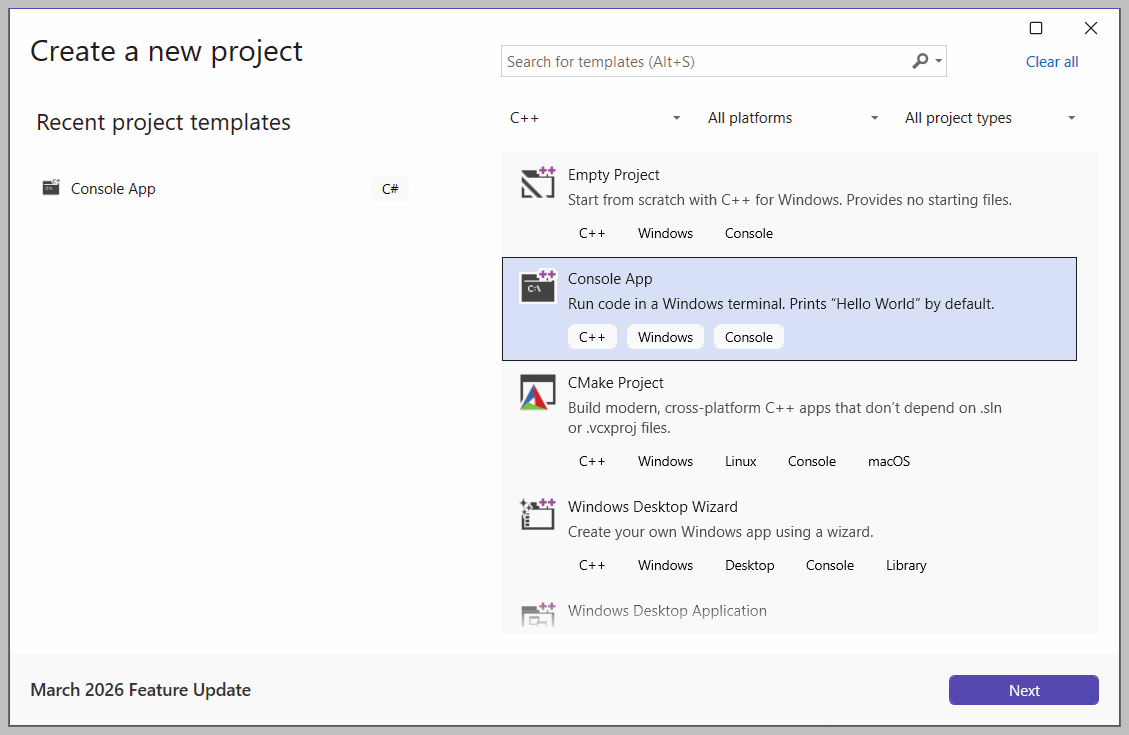1129x735 pixels.
Task: Click the Console App C++ template icon
Action: click(538, 287)
